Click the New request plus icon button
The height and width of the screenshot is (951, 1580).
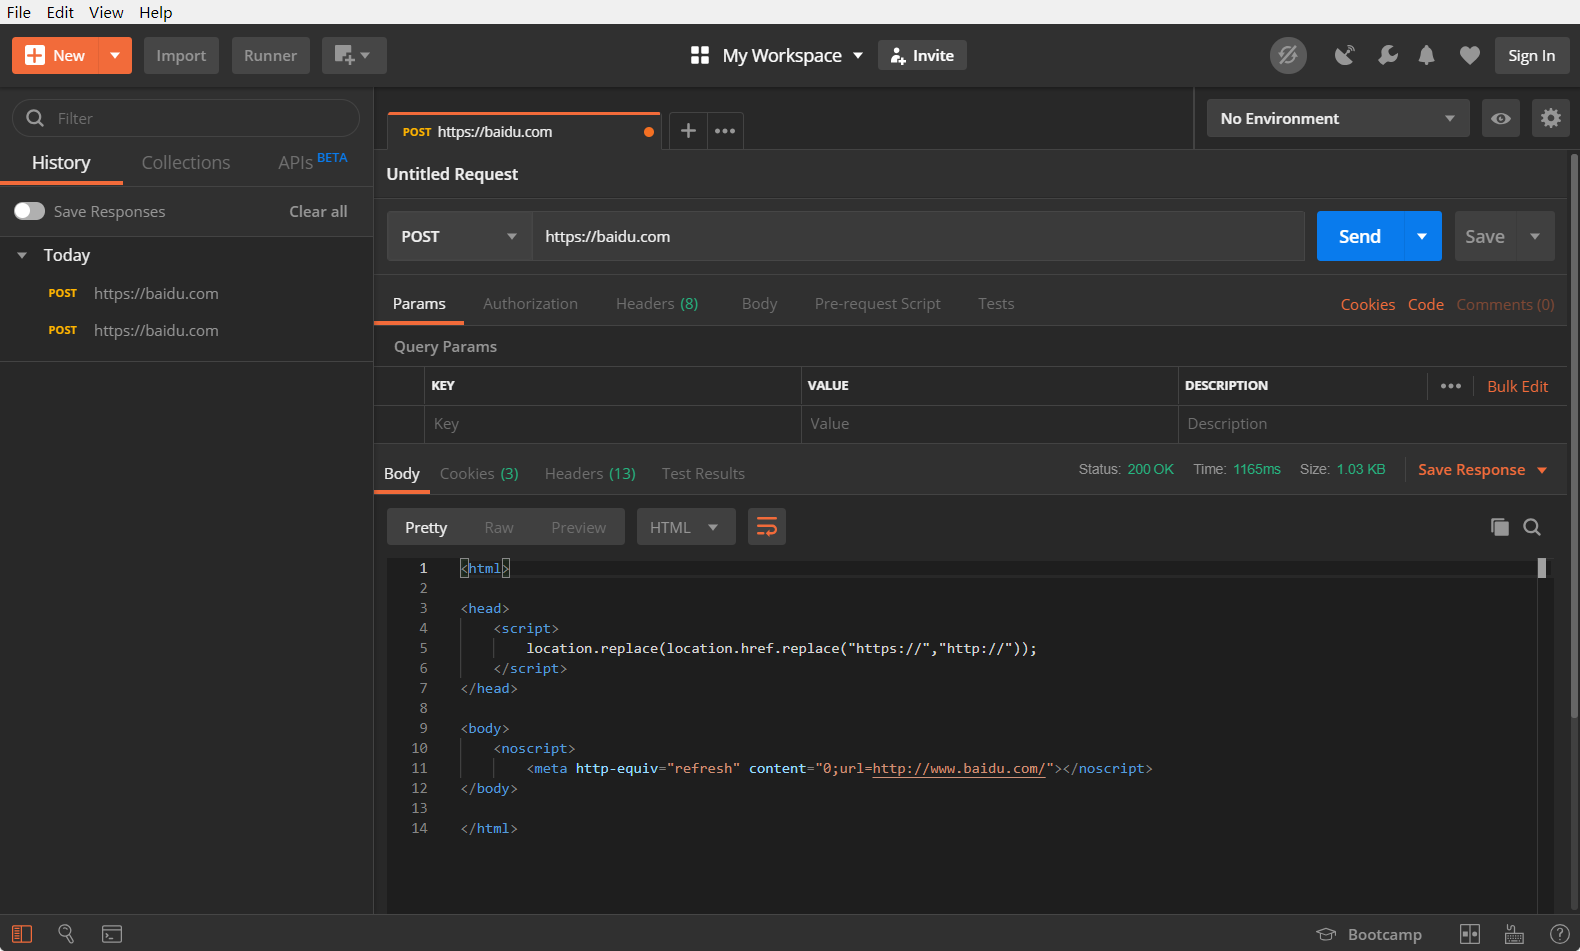click(x=56, y=56)
